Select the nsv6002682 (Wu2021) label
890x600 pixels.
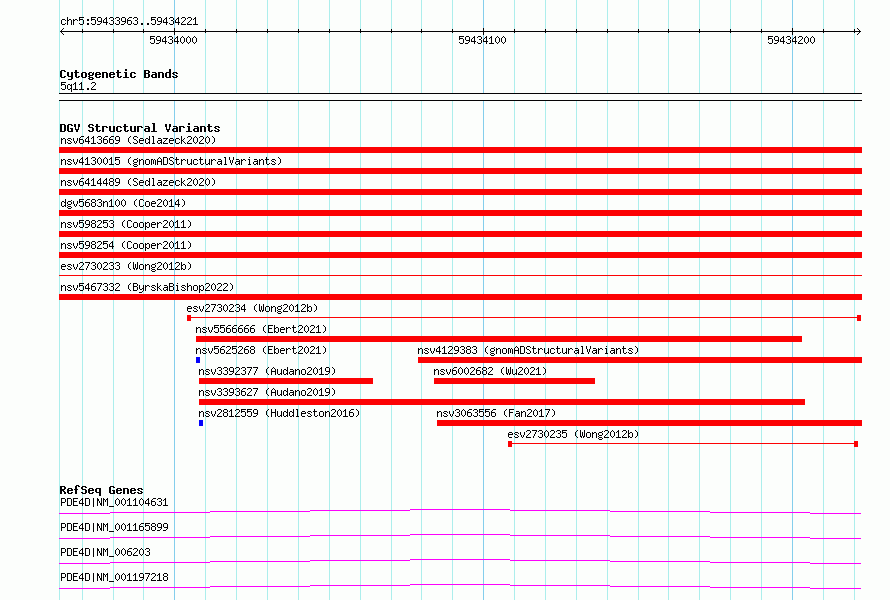(x=490, y=371)
